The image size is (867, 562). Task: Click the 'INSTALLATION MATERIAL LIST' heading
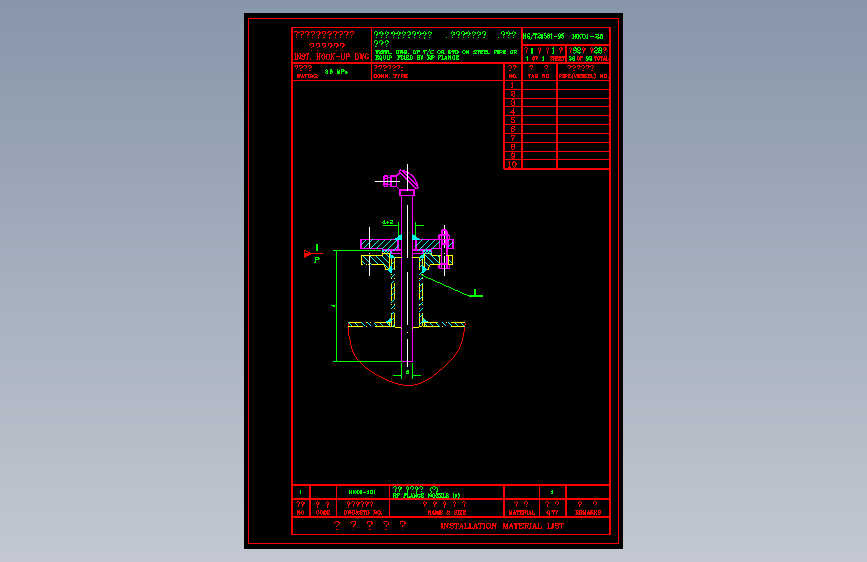[x=502, y=526]
